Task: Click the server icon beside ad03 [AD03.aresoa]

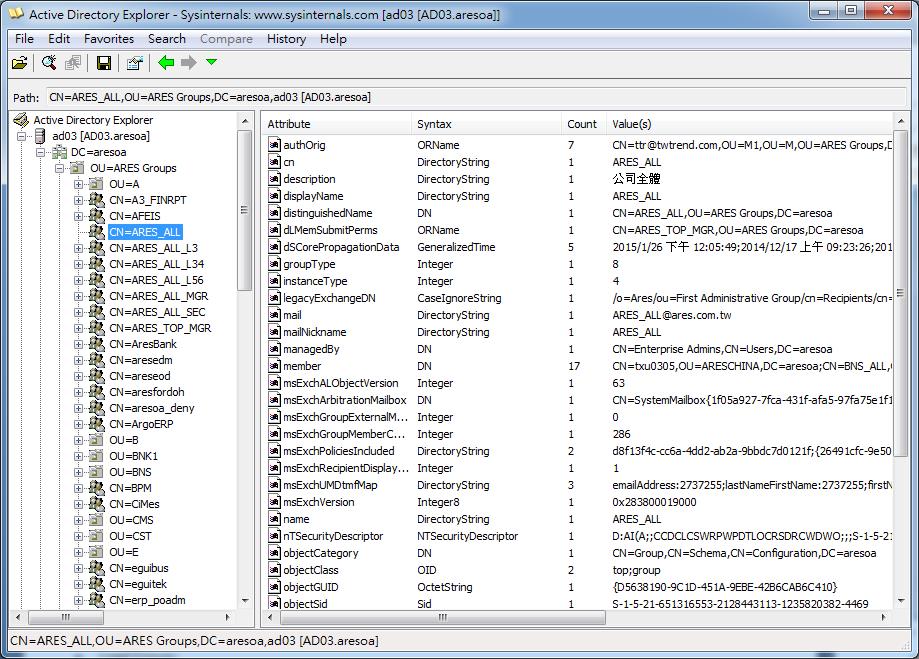Action: [x=40, y=136]
